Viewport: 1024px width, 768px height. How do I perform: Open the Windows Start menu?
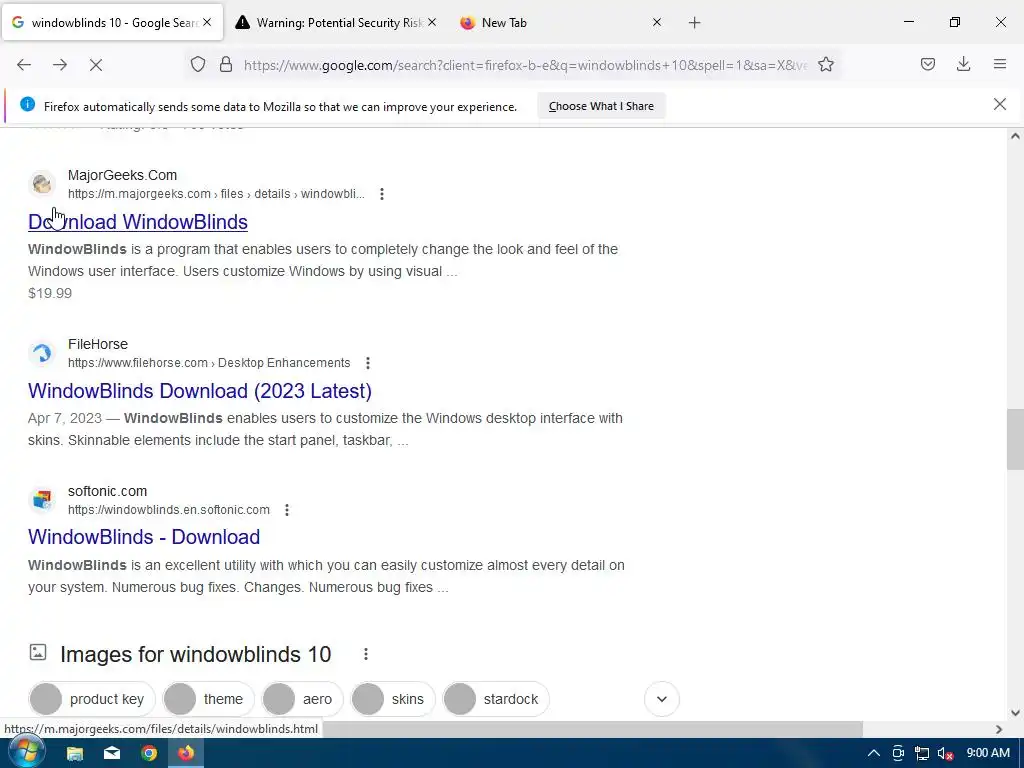tap(25, 752)
